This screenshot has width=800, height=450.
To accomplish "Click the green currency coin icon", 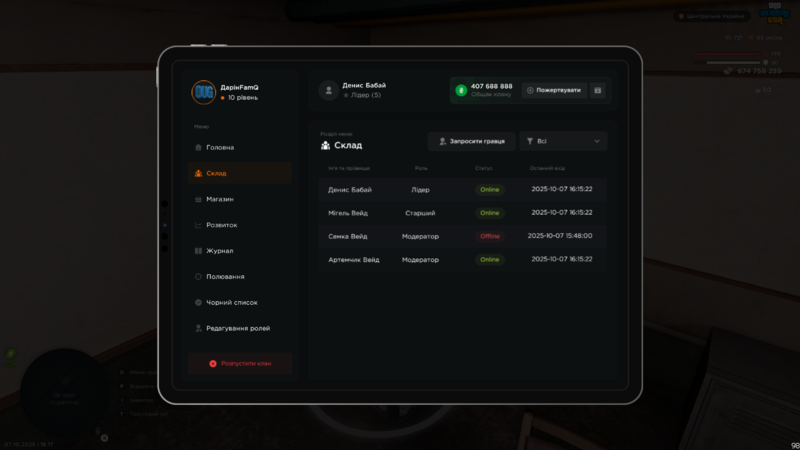I will pyautogui.click(x=461, y=90).
